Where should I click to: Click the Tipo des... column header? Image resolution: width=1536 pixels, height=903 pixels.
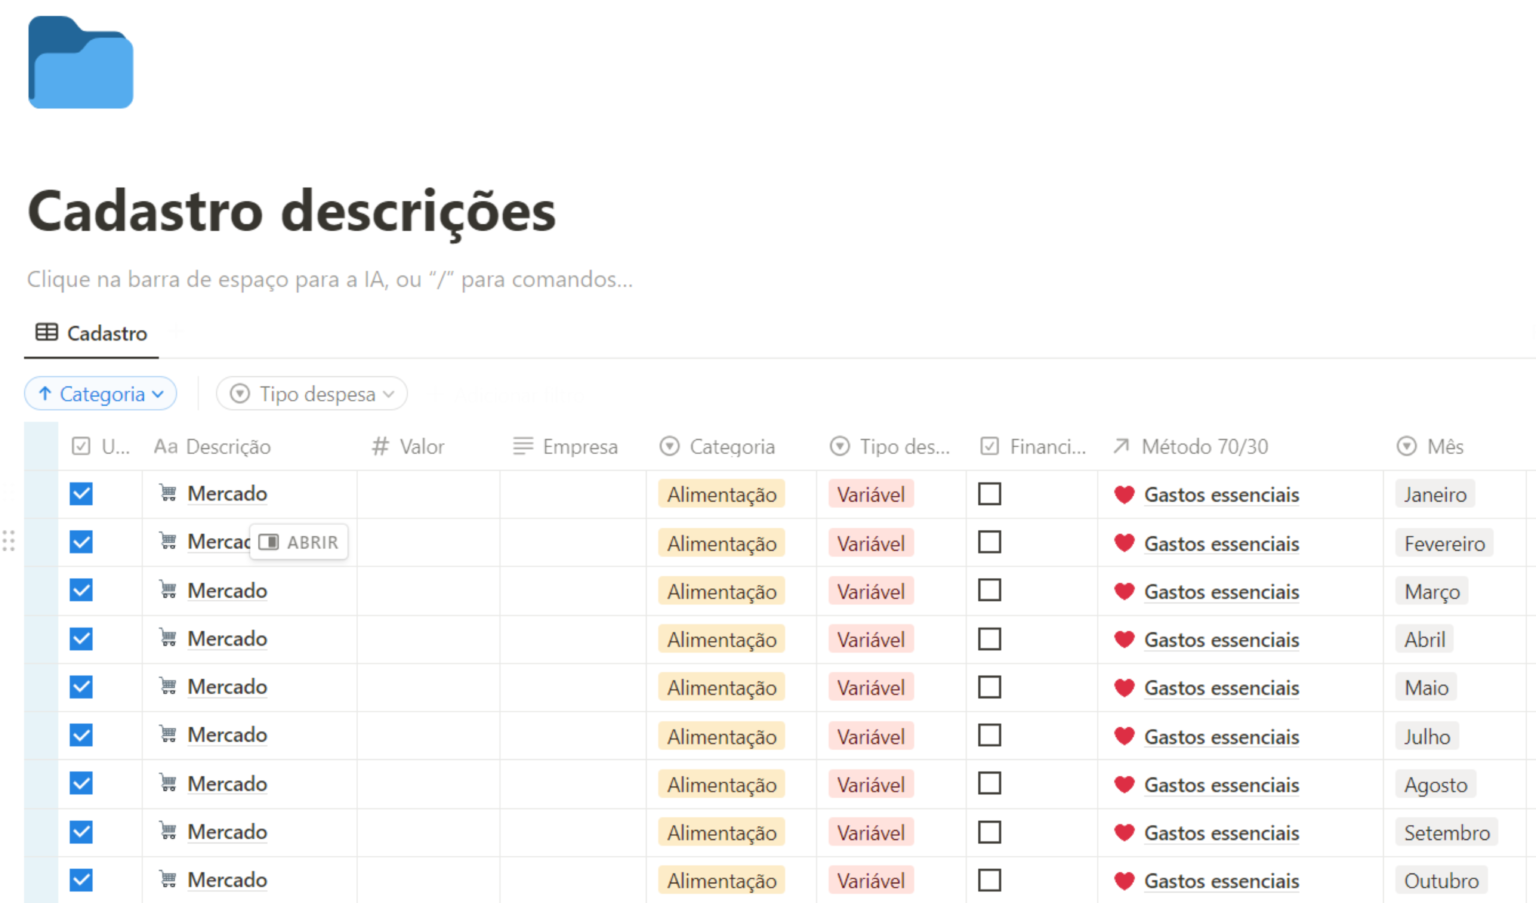click(891, 447)
